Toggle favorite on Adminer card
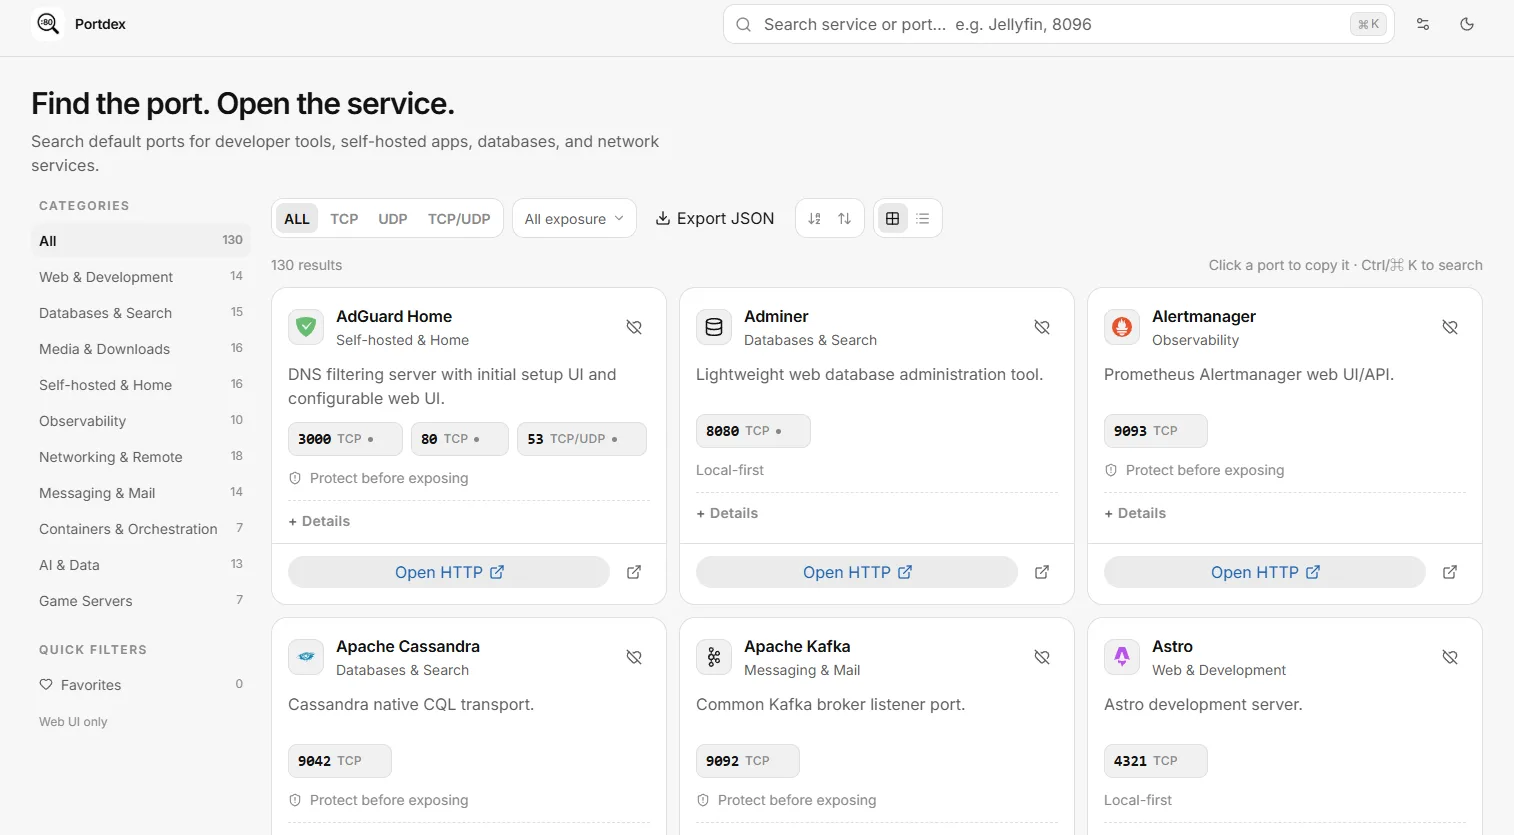Viewport: 1514px width, 835px height. pyautogui.click(x=1042, y=327)
